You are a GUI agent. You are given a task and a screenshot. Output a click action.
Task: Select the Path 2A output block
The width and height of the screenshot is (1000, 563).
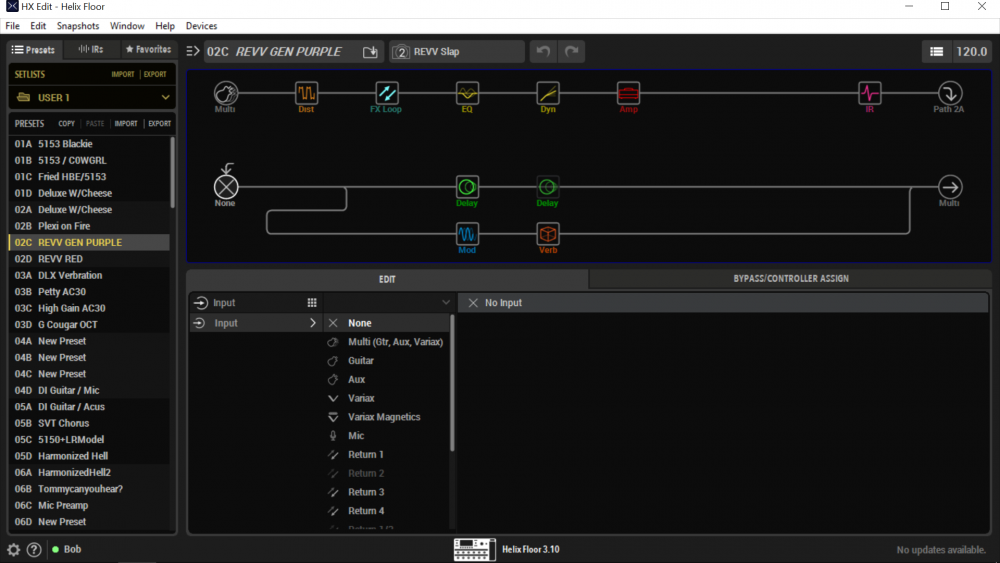(950, 93)
